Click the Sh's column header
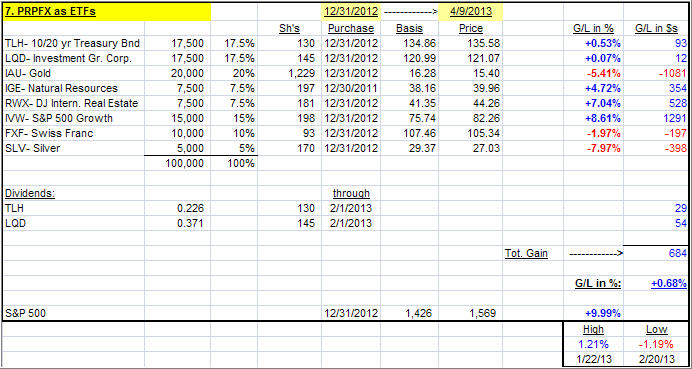692x369 pixels. (290, 28)
